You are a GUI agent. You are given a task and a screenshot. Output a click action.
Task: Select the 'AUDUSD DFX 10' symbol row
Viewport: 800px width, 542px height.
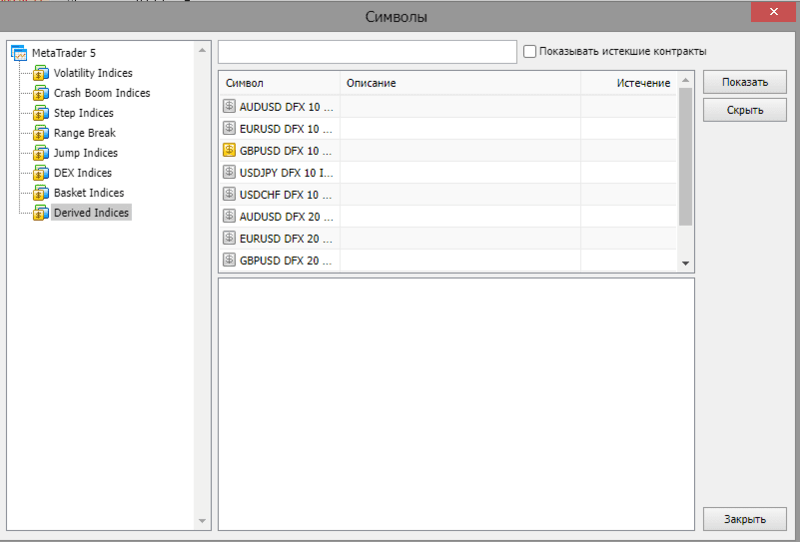[x=448, y=107]
